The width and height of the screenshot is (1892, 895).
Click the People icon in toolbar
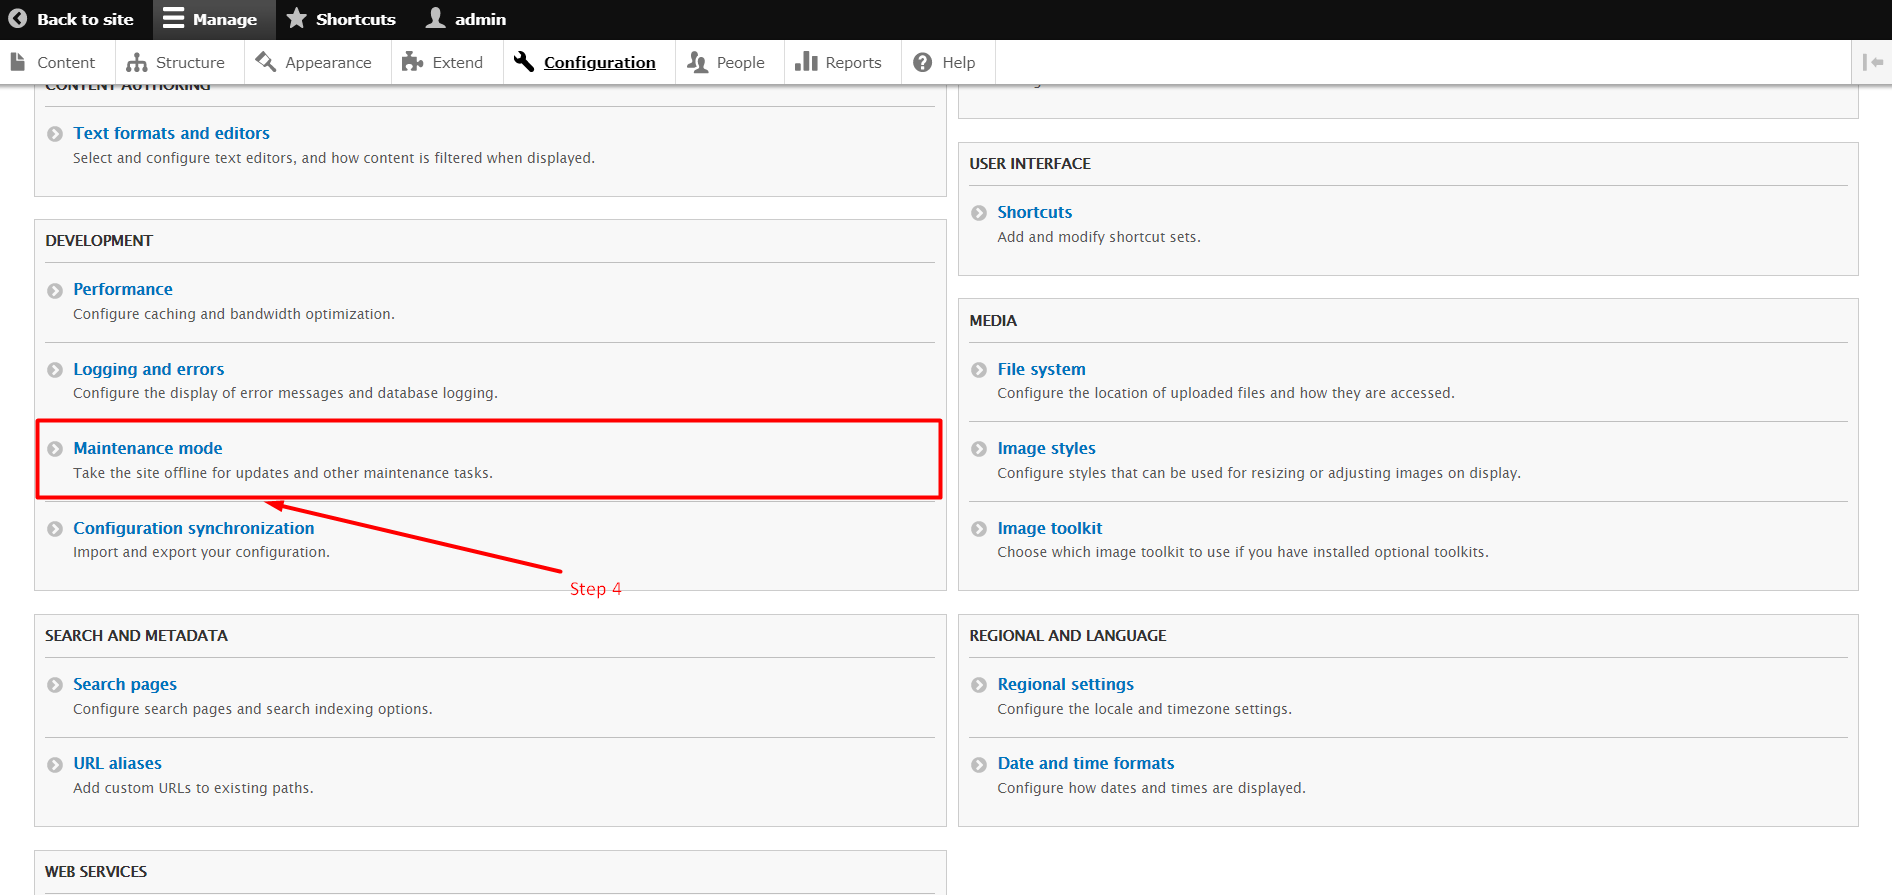pyautogui.click(x=697, y=62)
